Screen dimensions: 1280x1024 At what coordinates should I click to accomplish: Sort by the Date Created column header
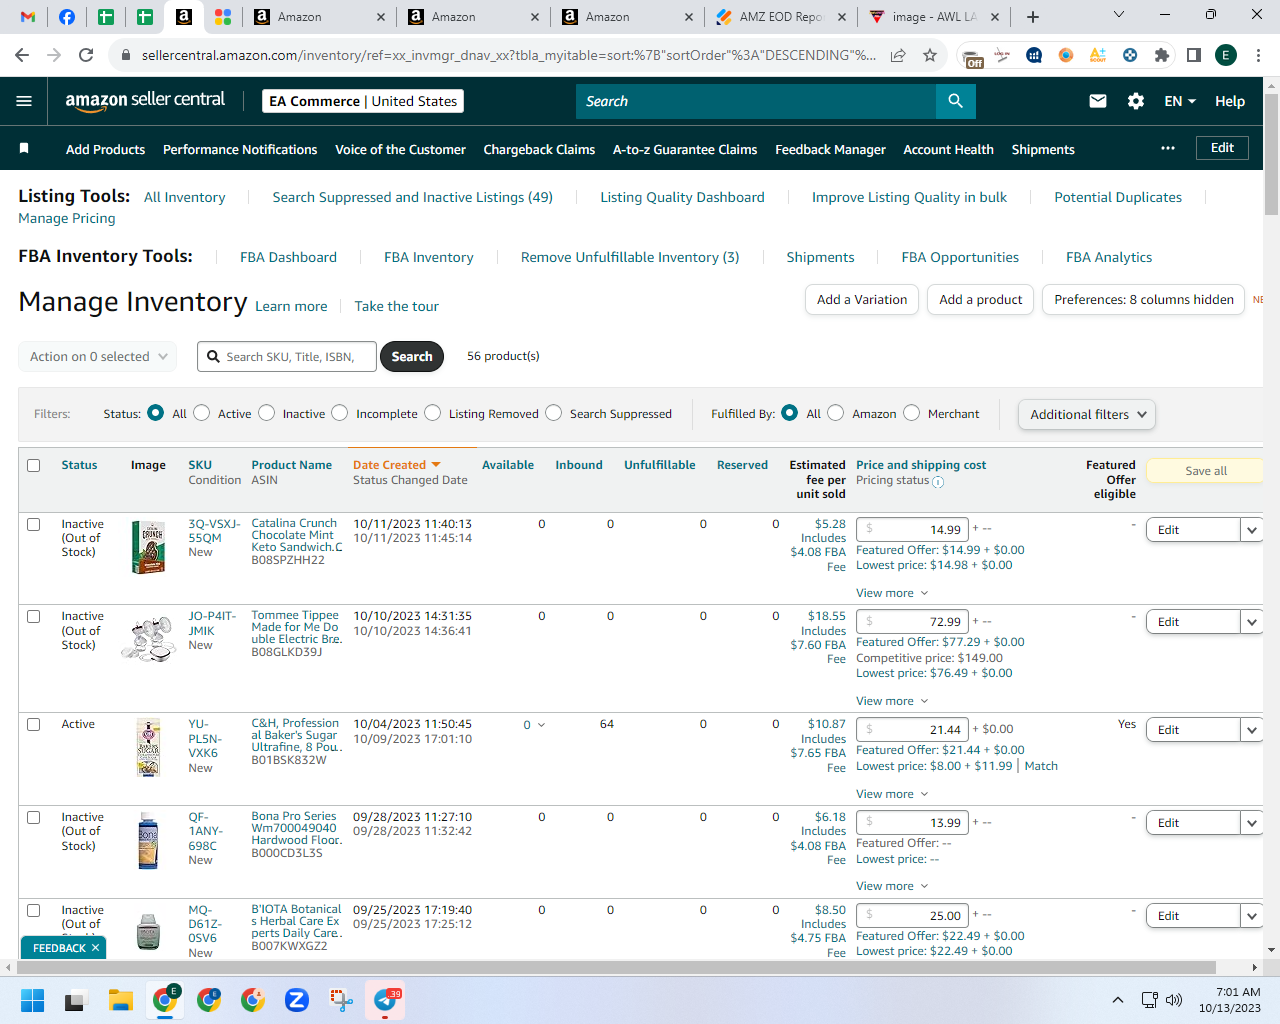[396, 465]
